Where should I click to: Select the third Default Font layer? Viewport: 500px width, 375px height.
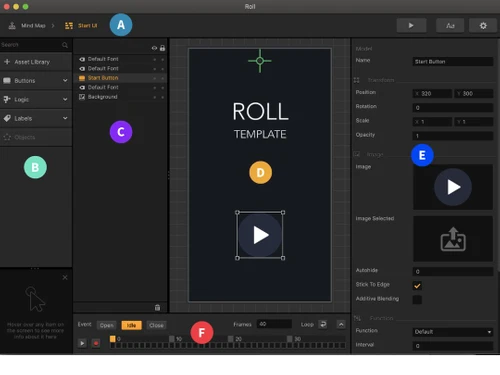(120, 87)
